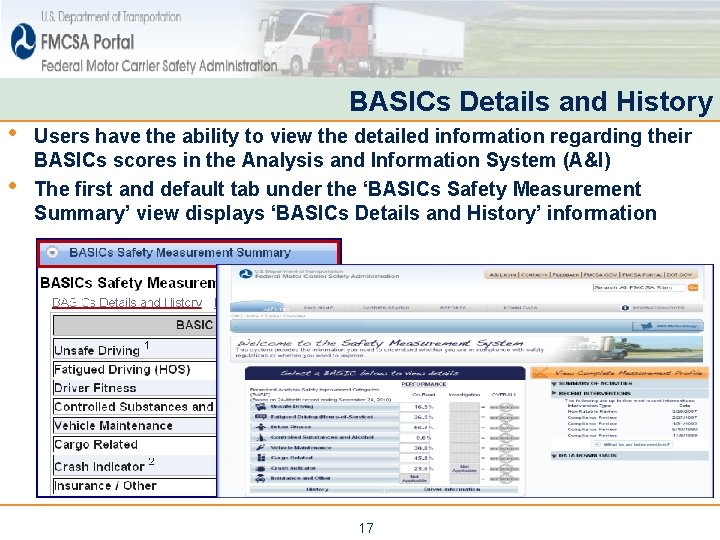Screen dimensions: 720x540
Task: Click the Fatigued Driving bed icon
Action: 260,417
